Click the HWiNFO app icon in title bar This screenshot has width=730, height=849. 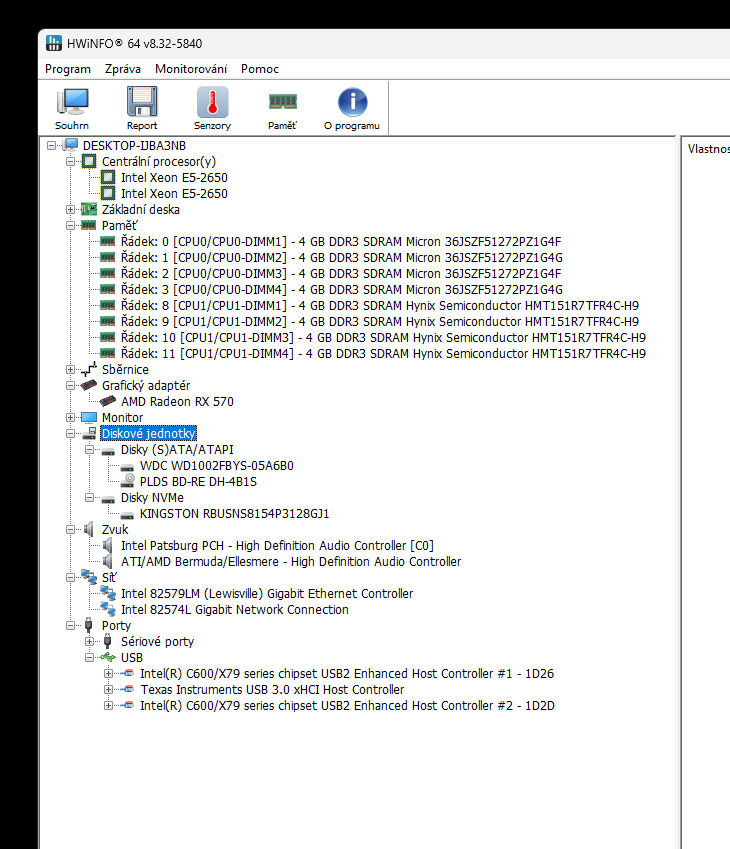point(54,44)
